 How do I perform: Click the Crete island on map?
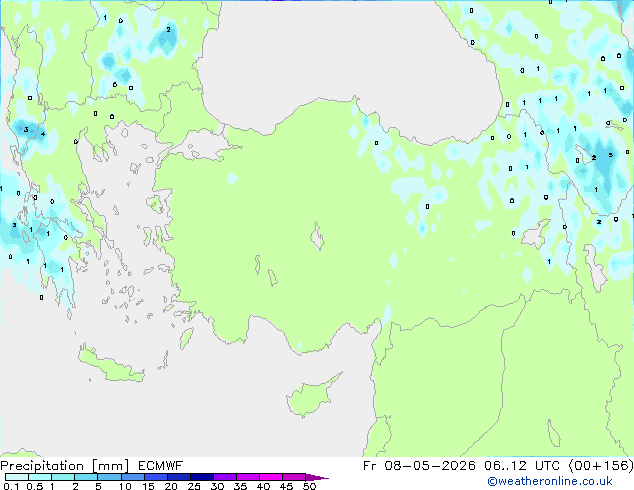coord(111,365)
